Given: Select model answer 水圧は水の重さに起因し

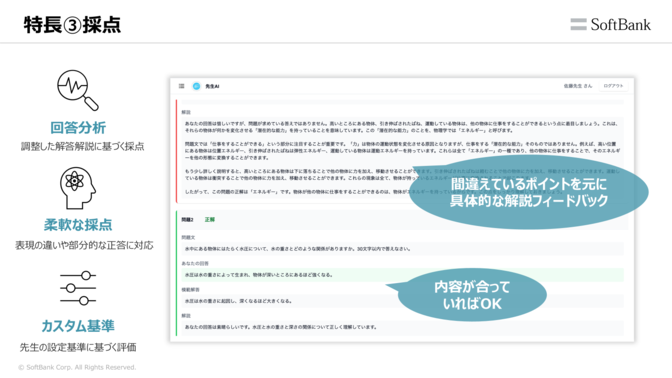Looking at the screenshot, I should 239,301.
